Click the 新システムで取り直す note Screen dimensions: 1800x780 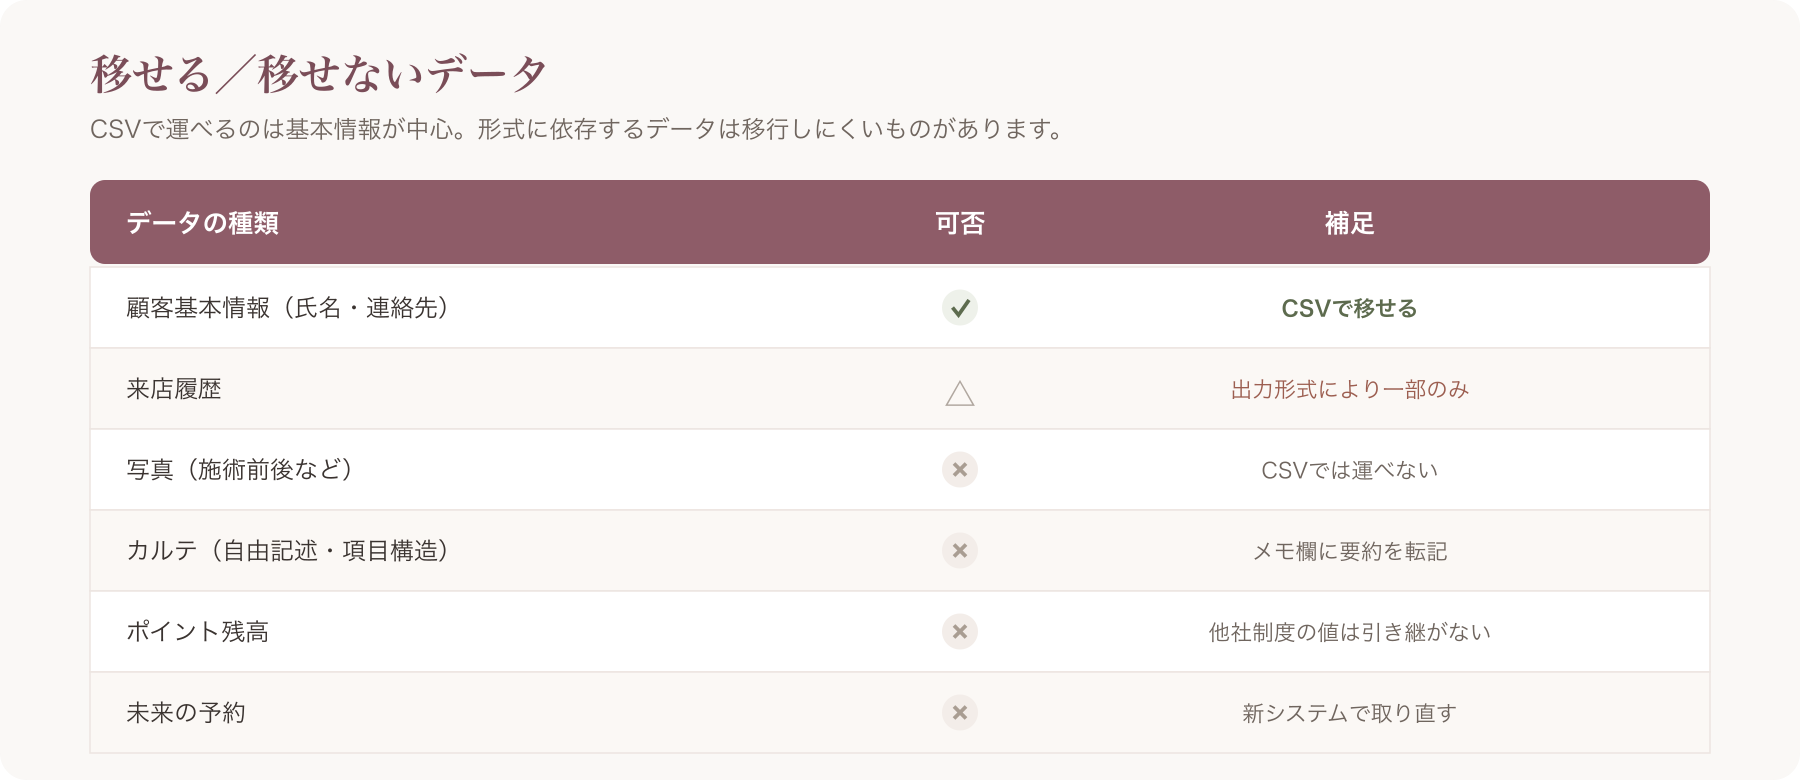[1350, 713]
